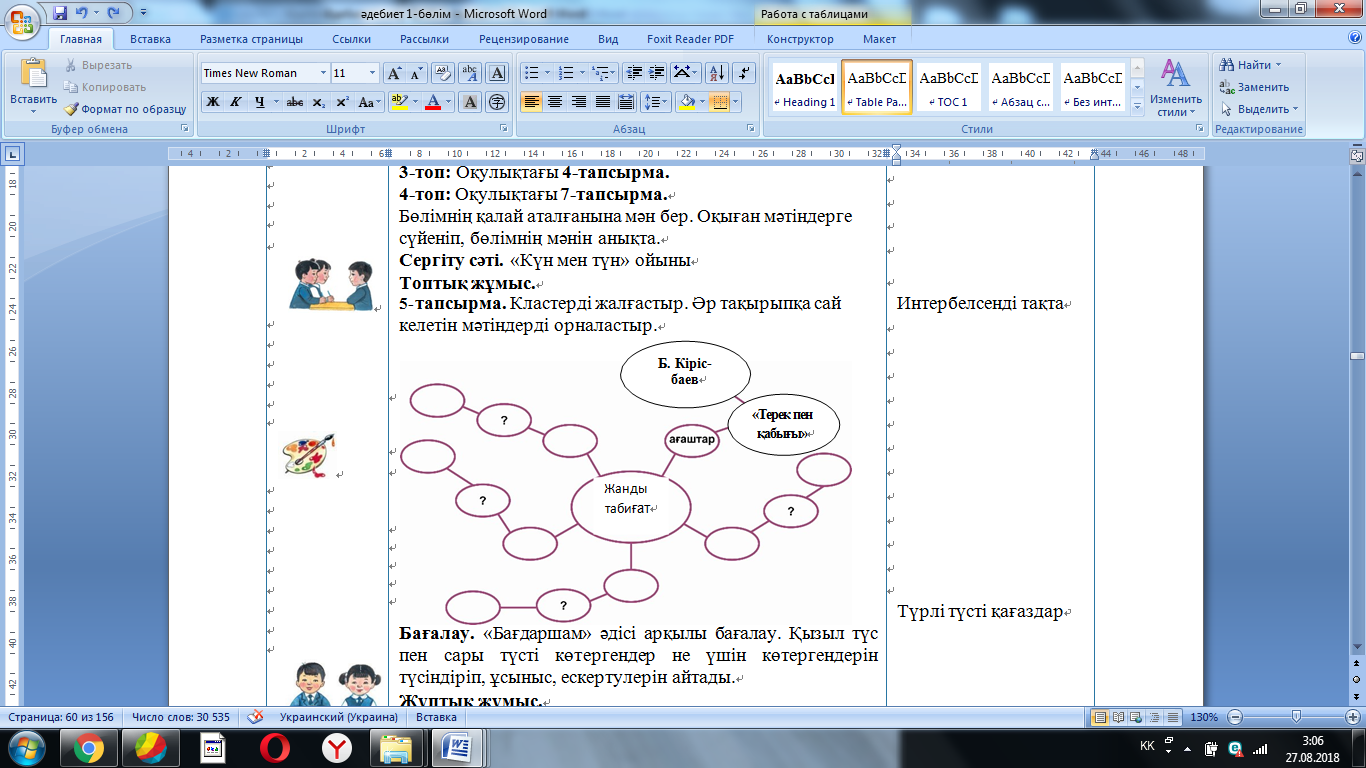Switch to print layout view in status bar
The image size is (1366, 768).
[x=1101, y=718]
